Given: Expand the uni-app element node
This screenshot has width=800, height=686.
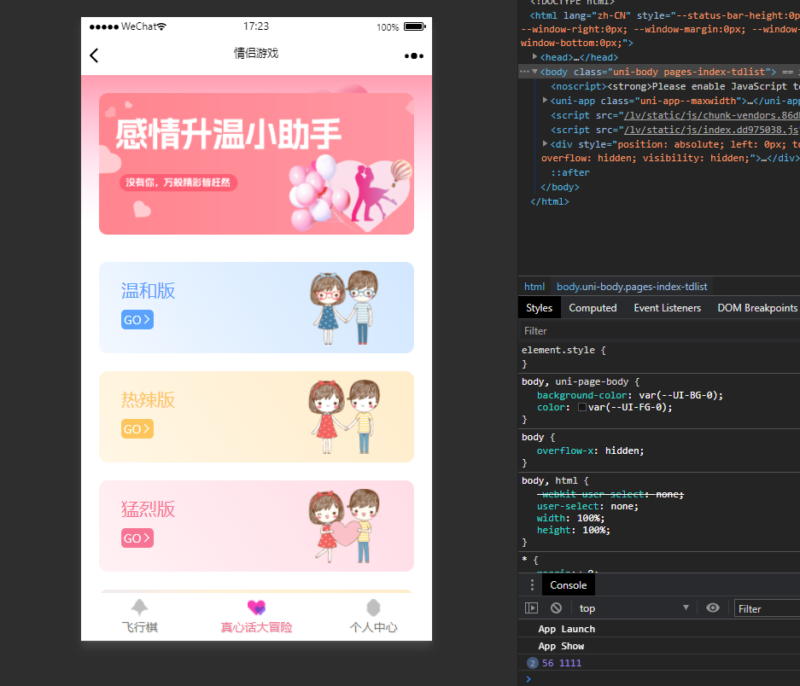Looking at the screenshot, I should (x=545, y=100).
